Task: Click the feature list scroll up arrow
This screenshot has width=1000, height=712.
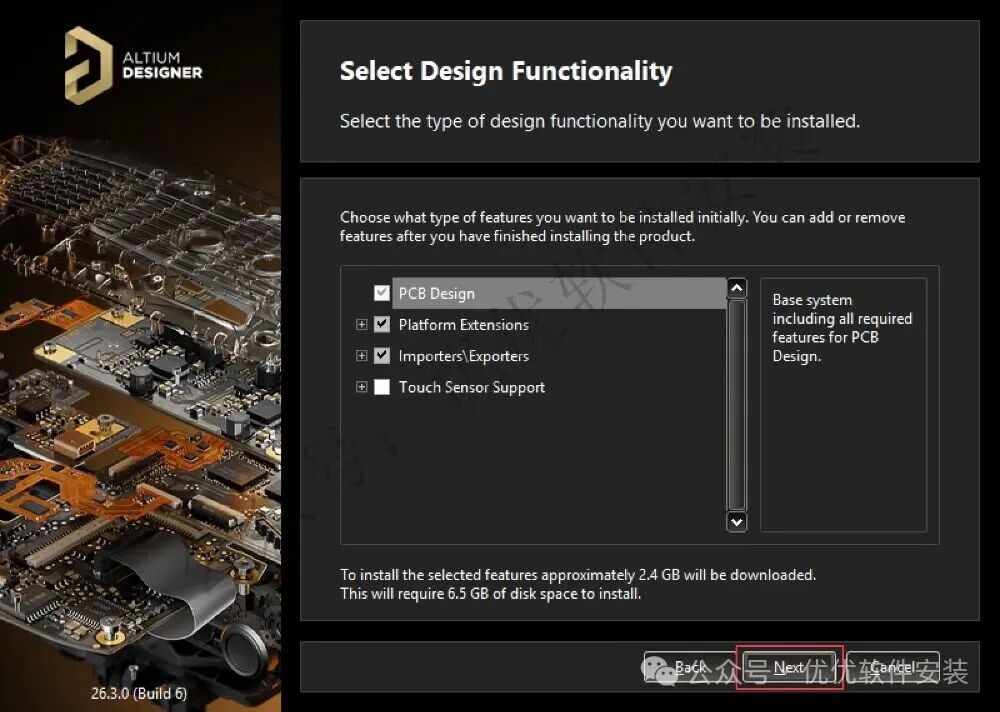Action: (x=737, y=288)
